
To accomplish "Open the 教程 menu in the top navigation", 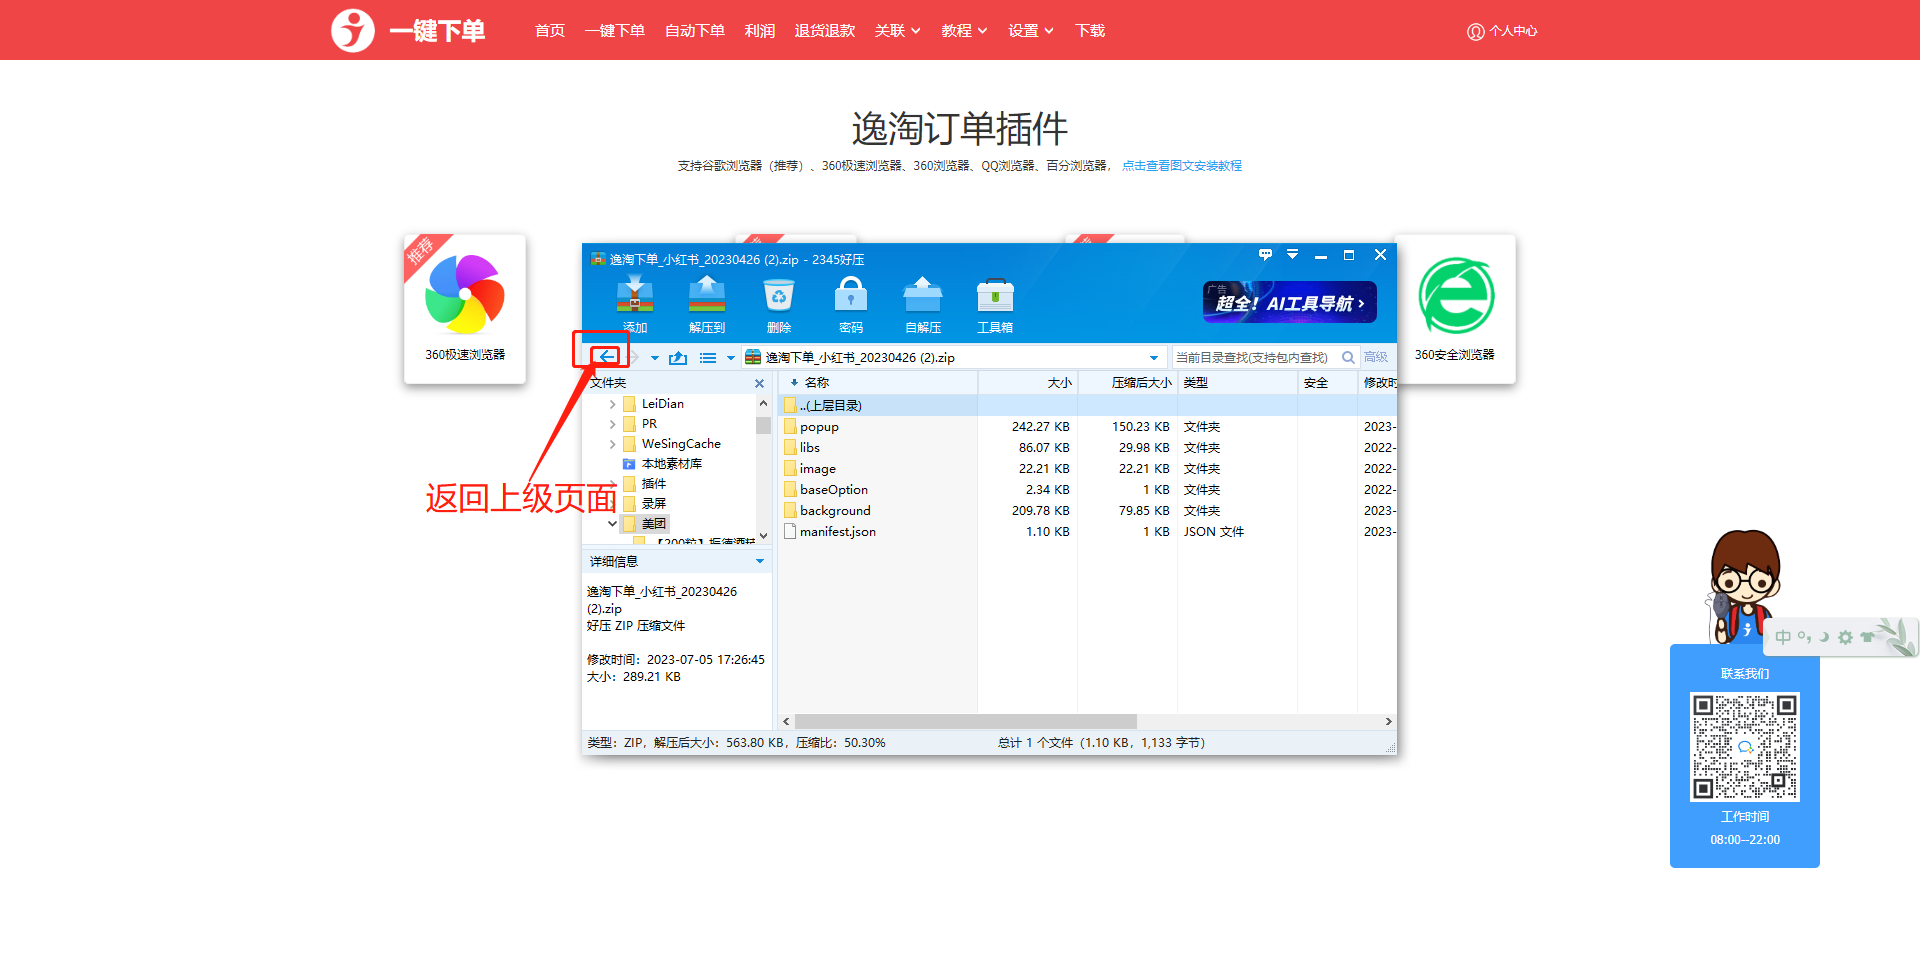I will (963, 31).
